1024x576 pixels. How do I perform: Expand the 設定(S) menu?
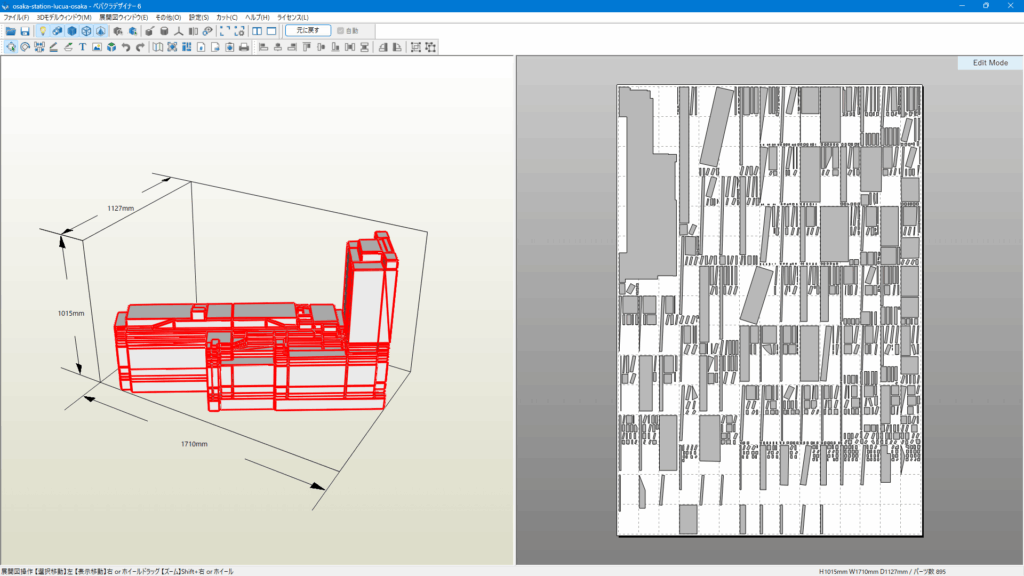pos(199,18)
